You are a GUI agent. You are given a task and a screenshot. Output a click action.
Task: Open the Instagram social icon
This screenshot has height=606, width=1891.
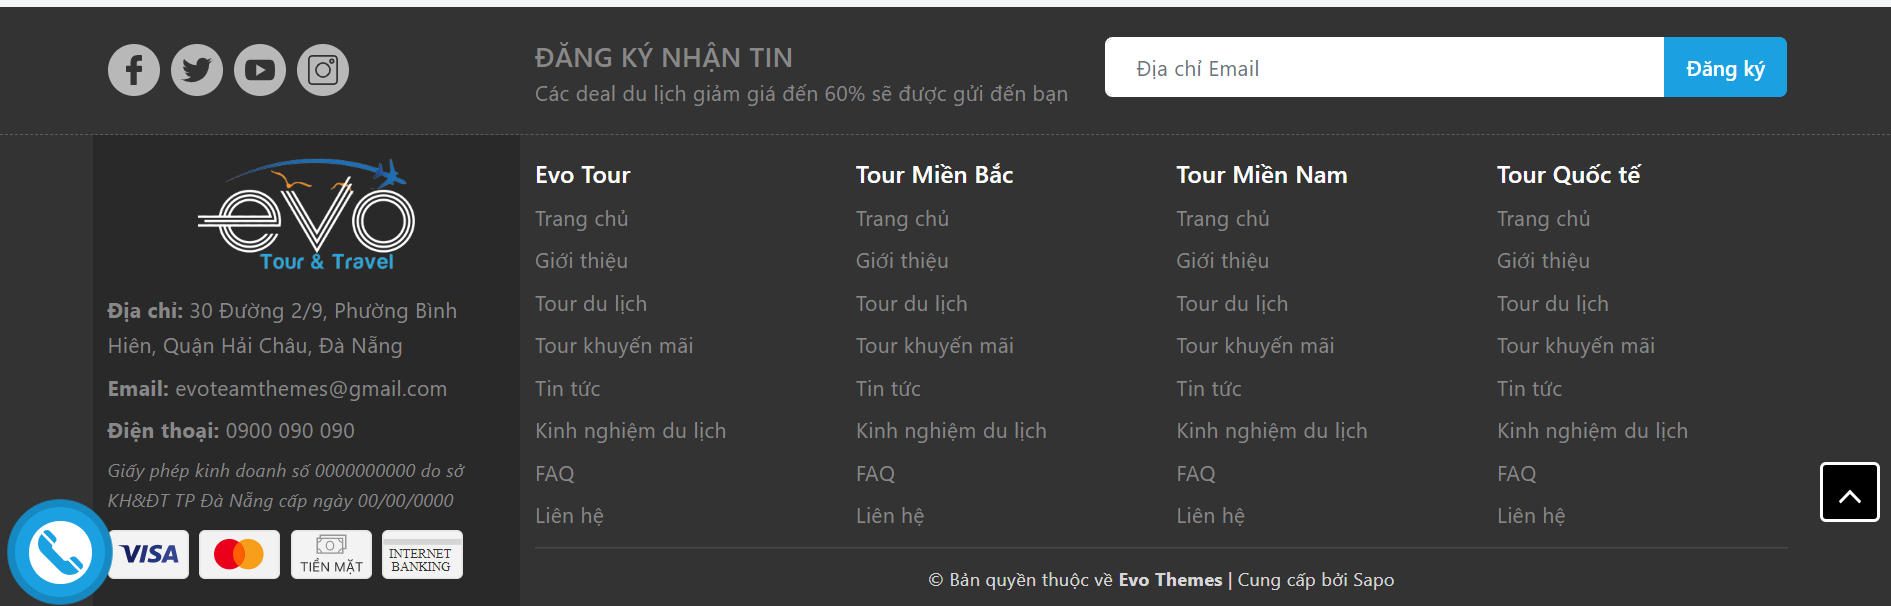pyautogui.click(x=323, y=70)
